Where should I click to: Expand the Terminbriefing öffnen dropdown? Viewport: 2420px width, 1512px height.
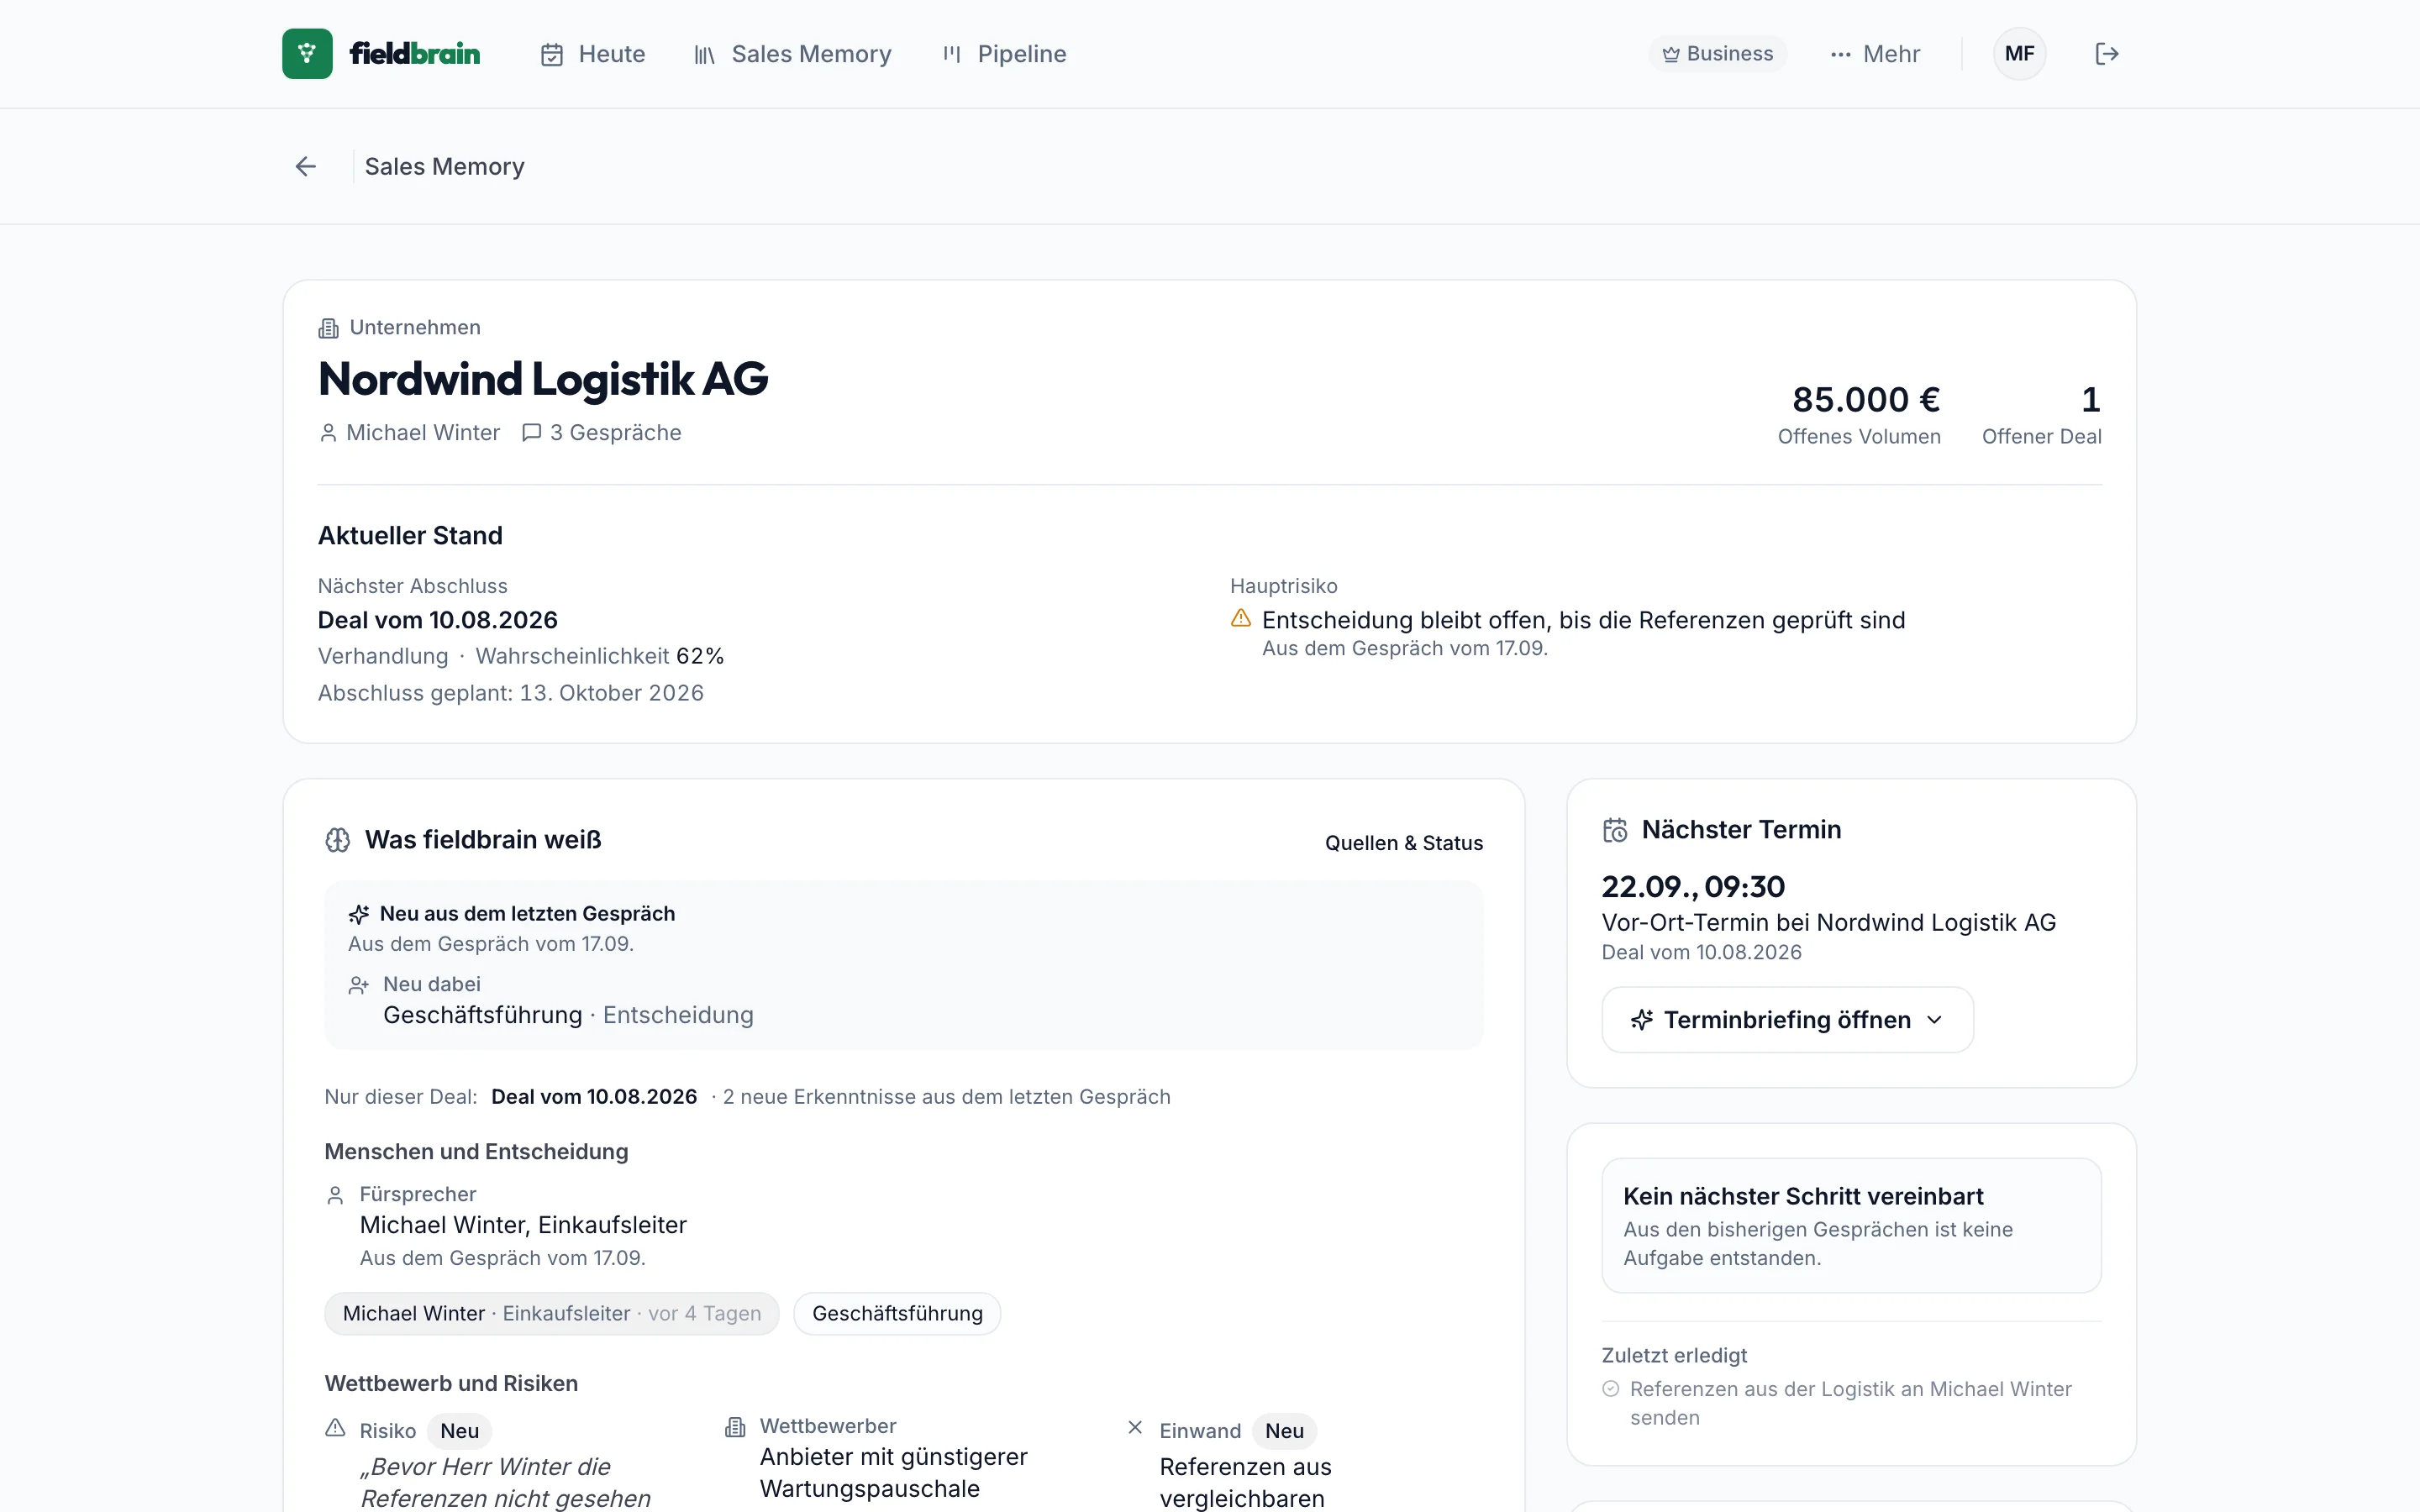pos(1787,1020)
